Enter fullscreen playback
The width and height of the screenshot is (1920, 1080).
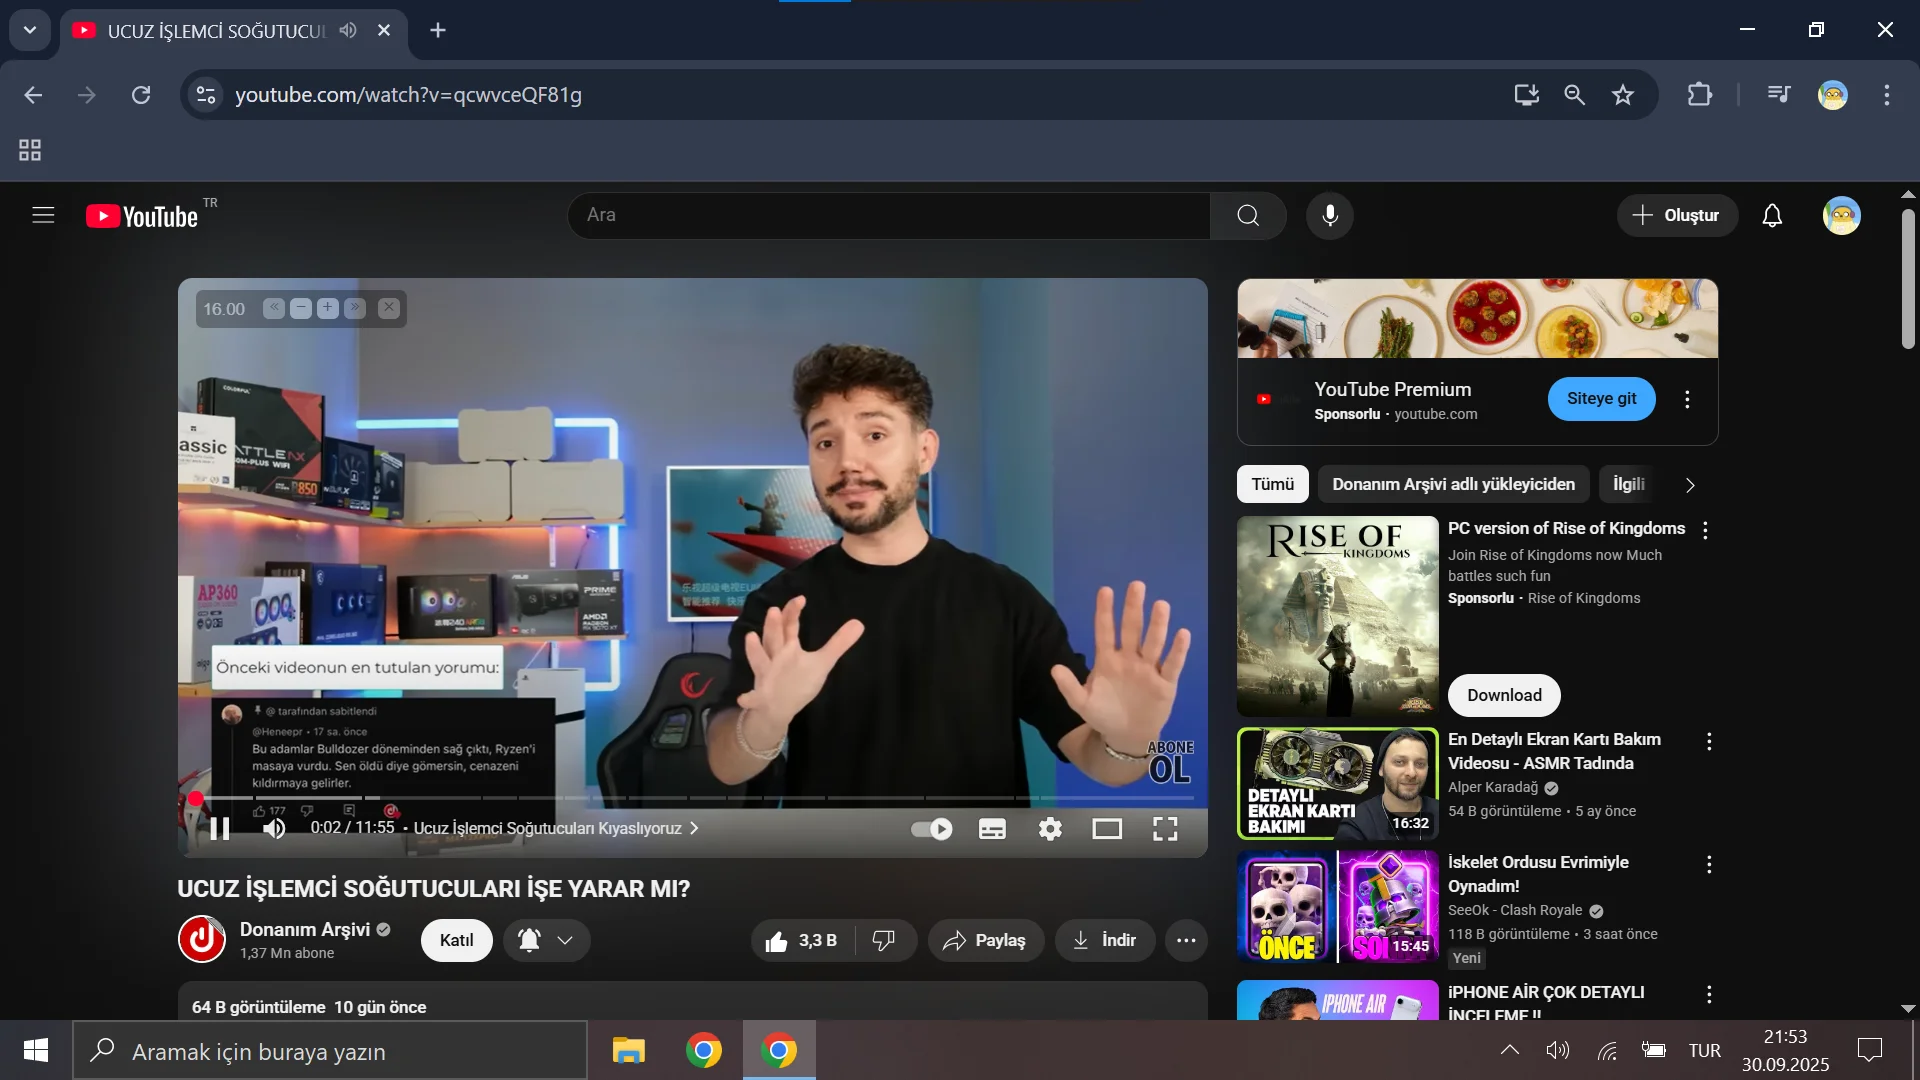[1164, 829]
